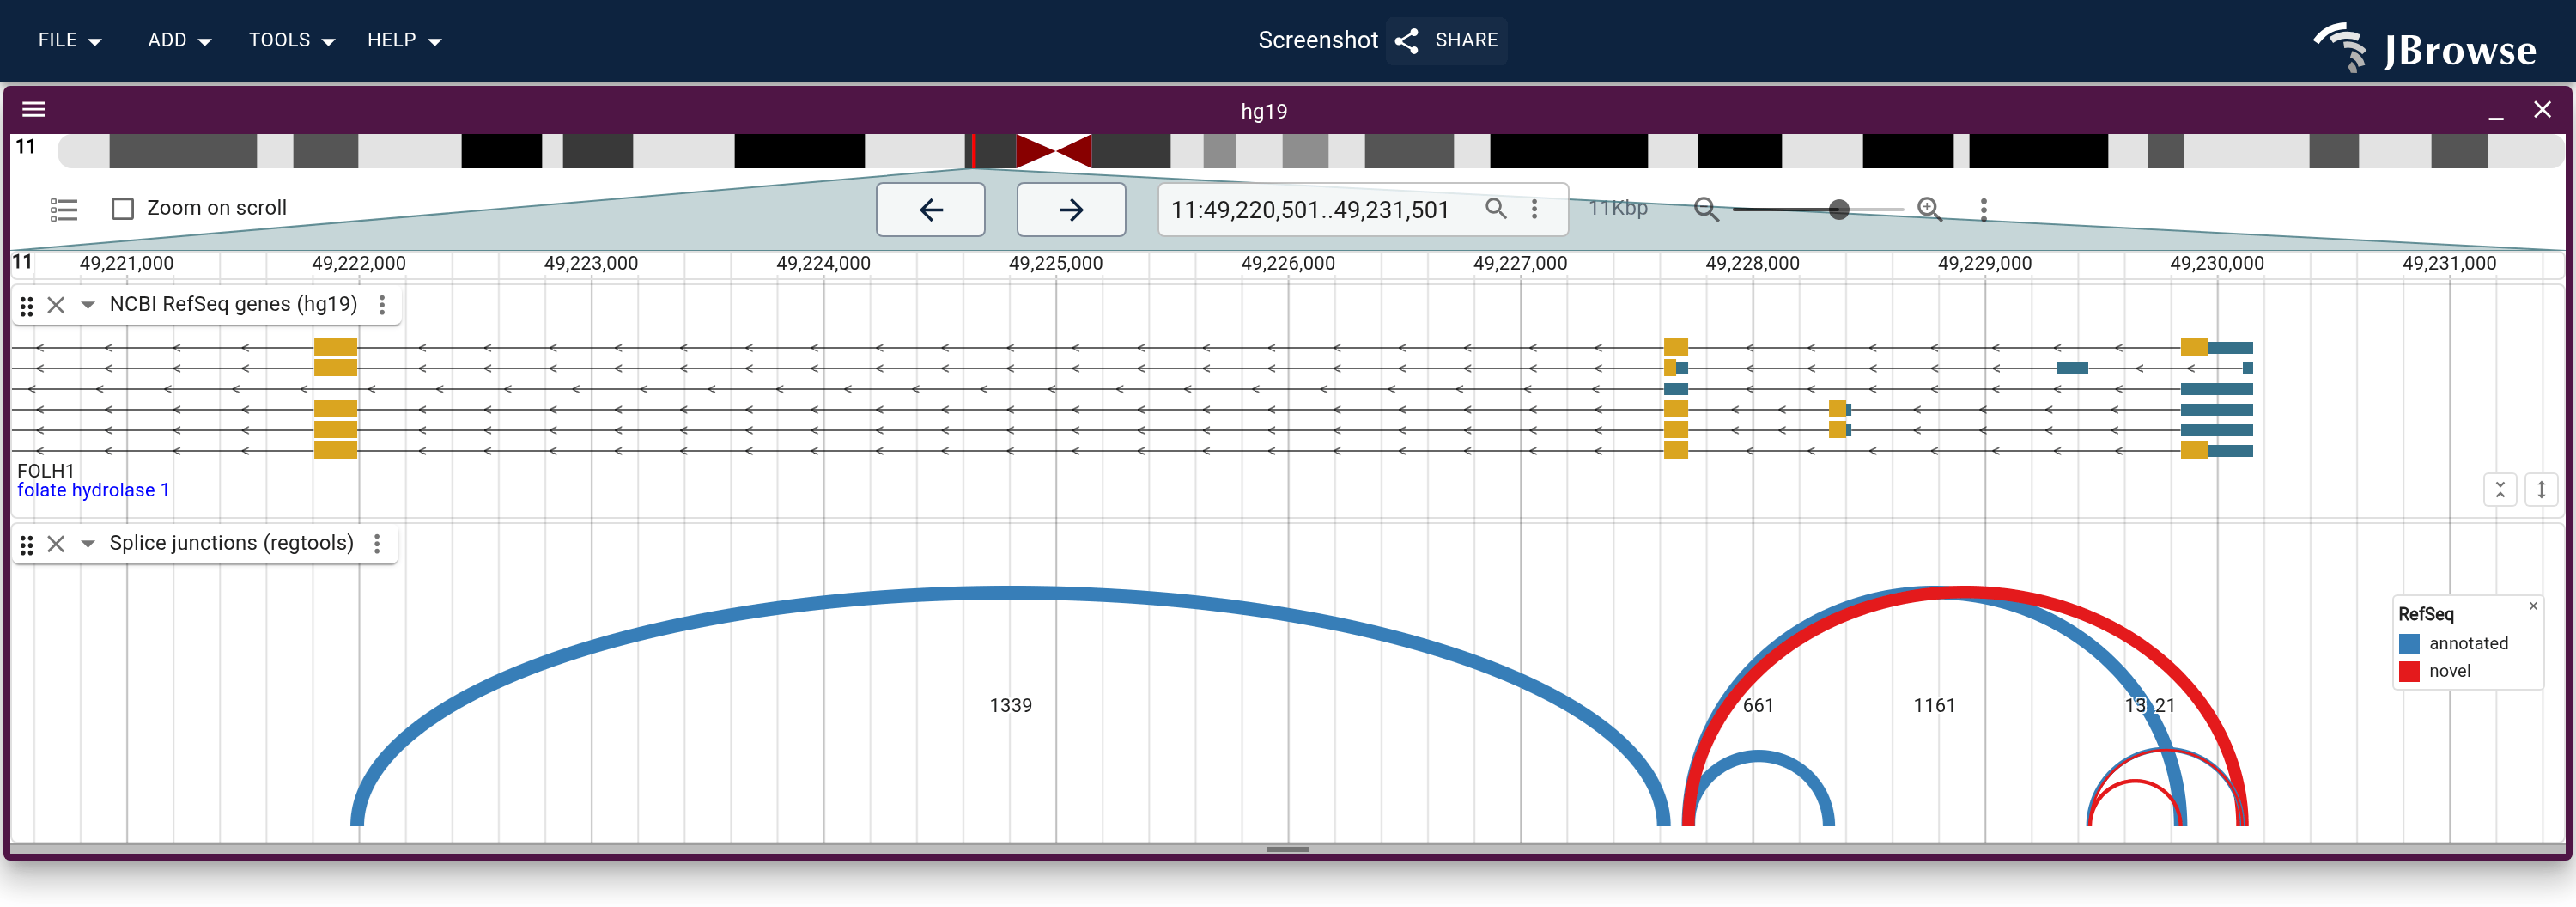Open the location box options menu
The image size is (2576, 907).
click(1534, 208)
